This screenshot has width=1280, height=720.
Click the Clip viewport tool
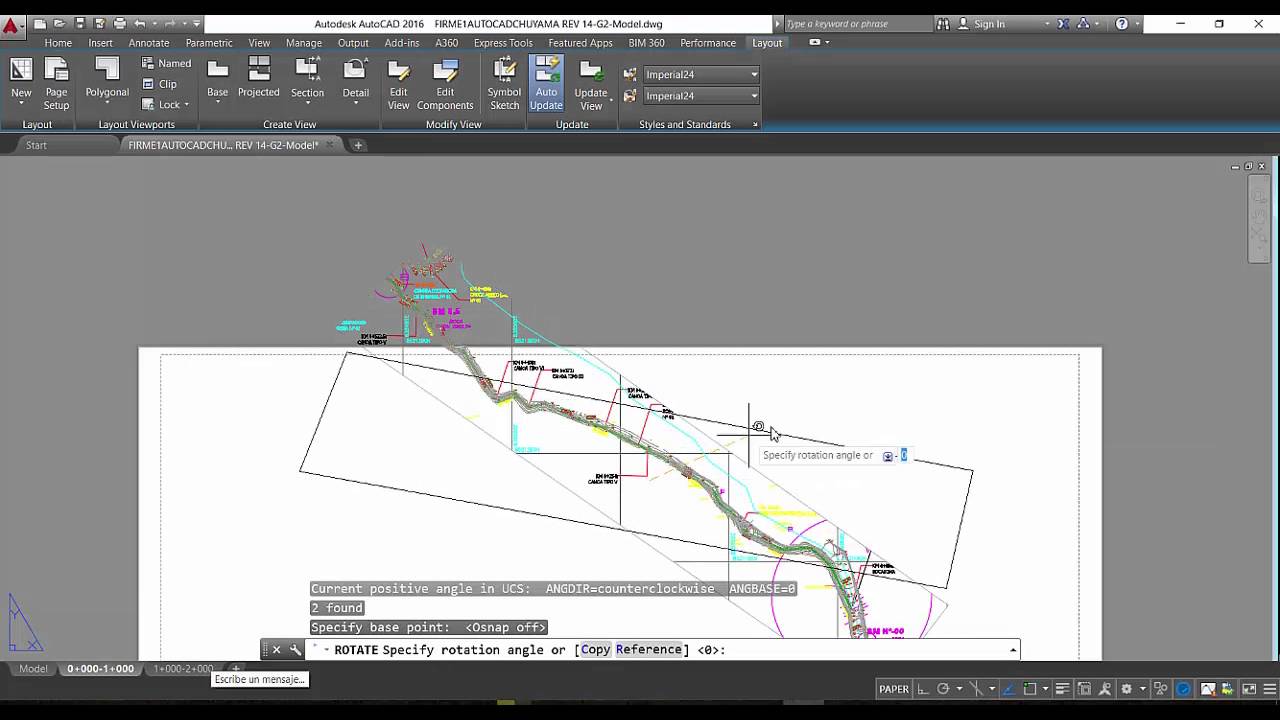coord(159,84)
